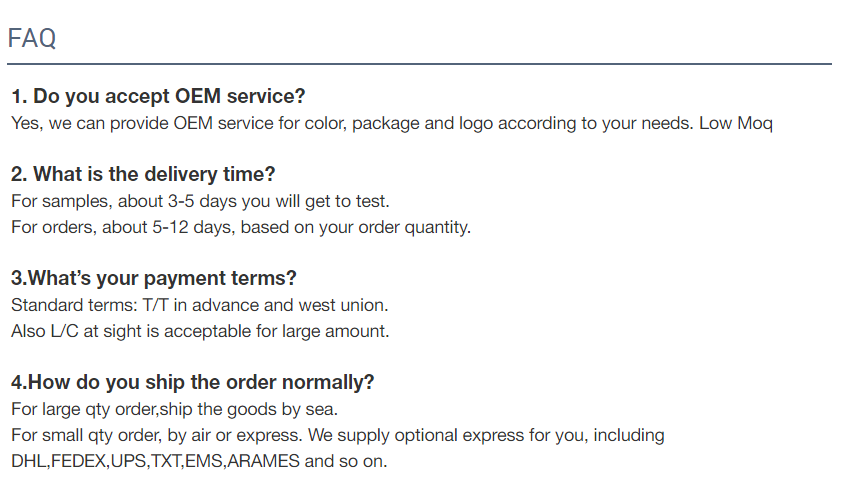858x484 pixels.
Task: Select question "What's your payment terms?"
Action: [154, 278]
